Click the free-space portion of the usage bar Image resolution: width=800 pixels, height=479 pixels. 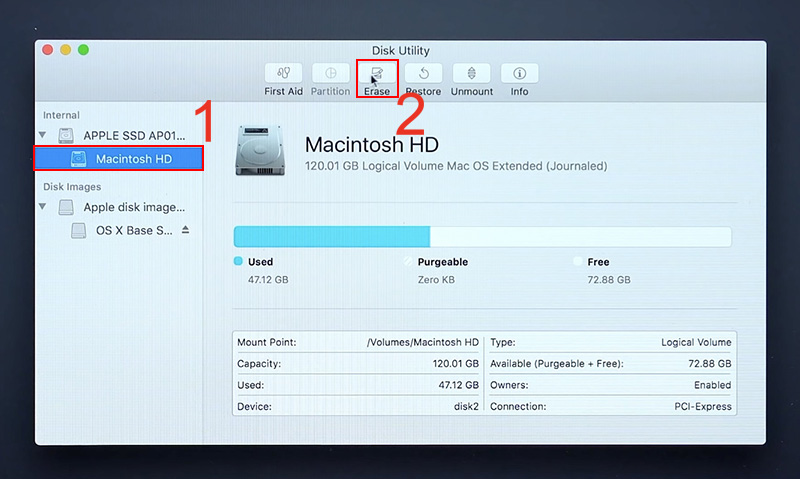[x=581, y=237]
